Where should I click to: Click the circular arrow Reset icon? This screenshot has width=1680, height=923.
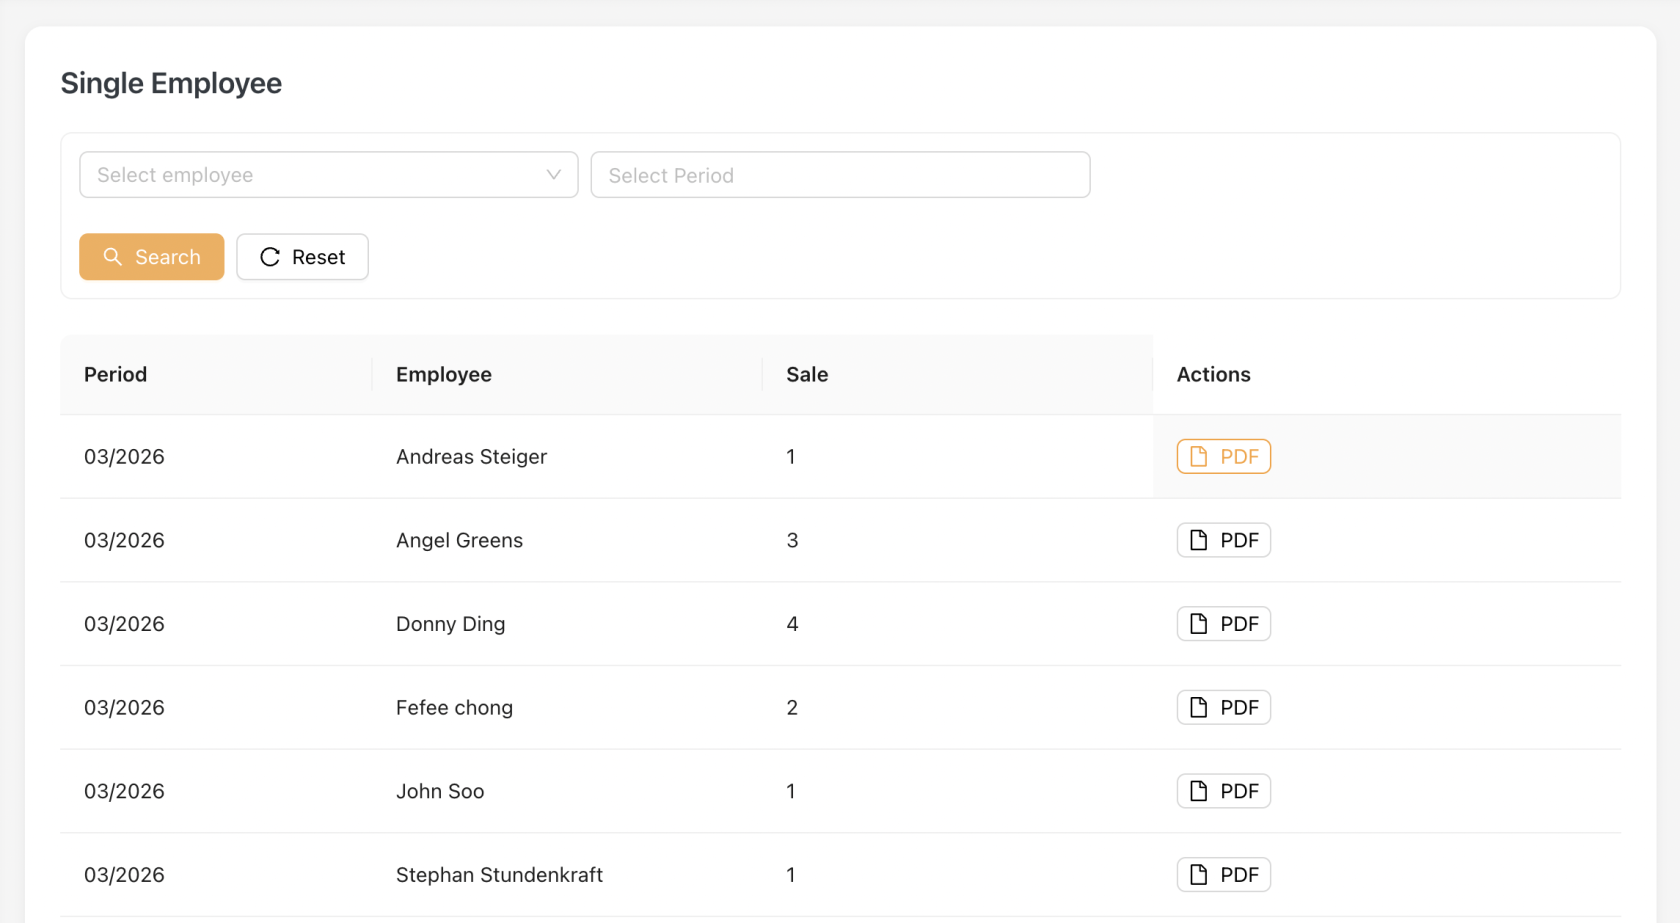pyautogui.click(x=270, y=257)
